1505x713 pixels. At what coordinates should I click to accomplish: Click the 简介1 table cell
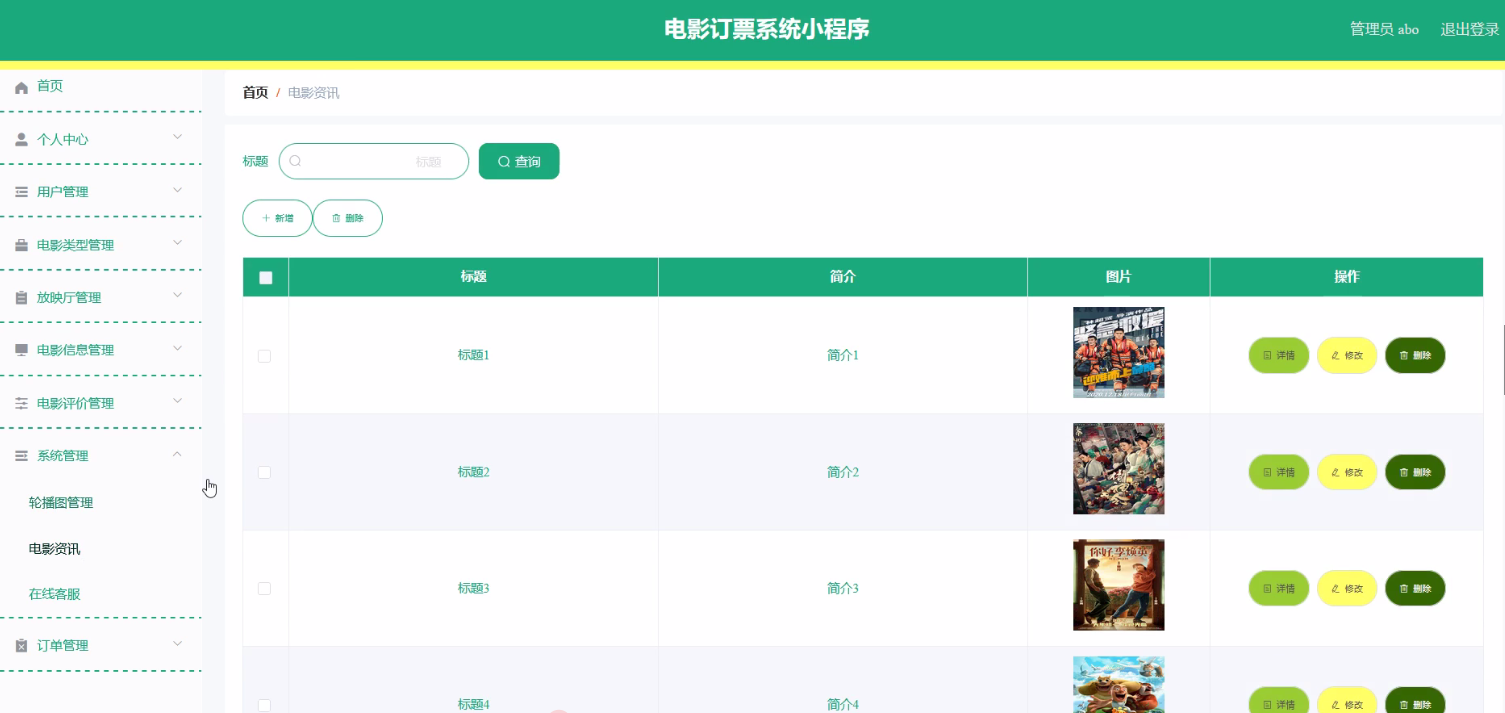pos(843,355)
